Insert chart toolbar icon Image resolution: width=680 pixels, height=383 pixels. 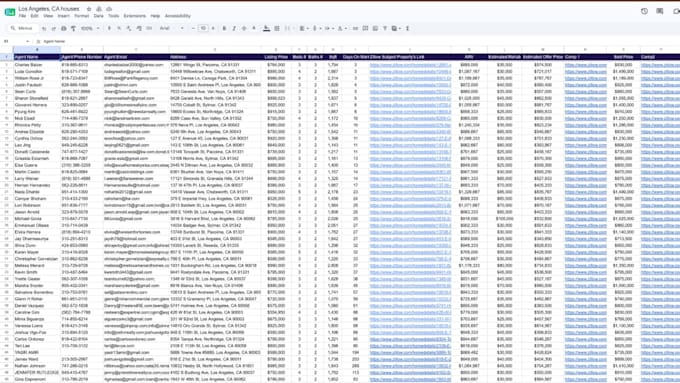pyautogui.click(x=375, y=29)
